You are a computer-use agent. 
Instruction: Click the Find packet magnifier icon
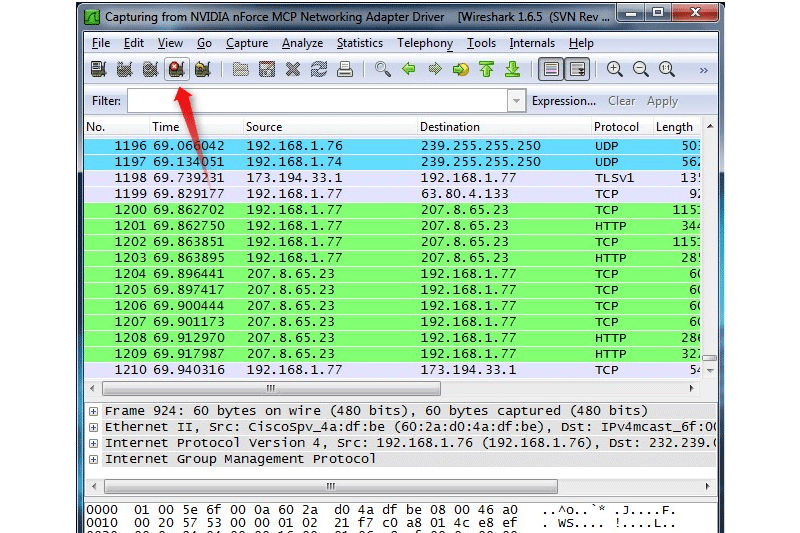[x=383, y=69]
